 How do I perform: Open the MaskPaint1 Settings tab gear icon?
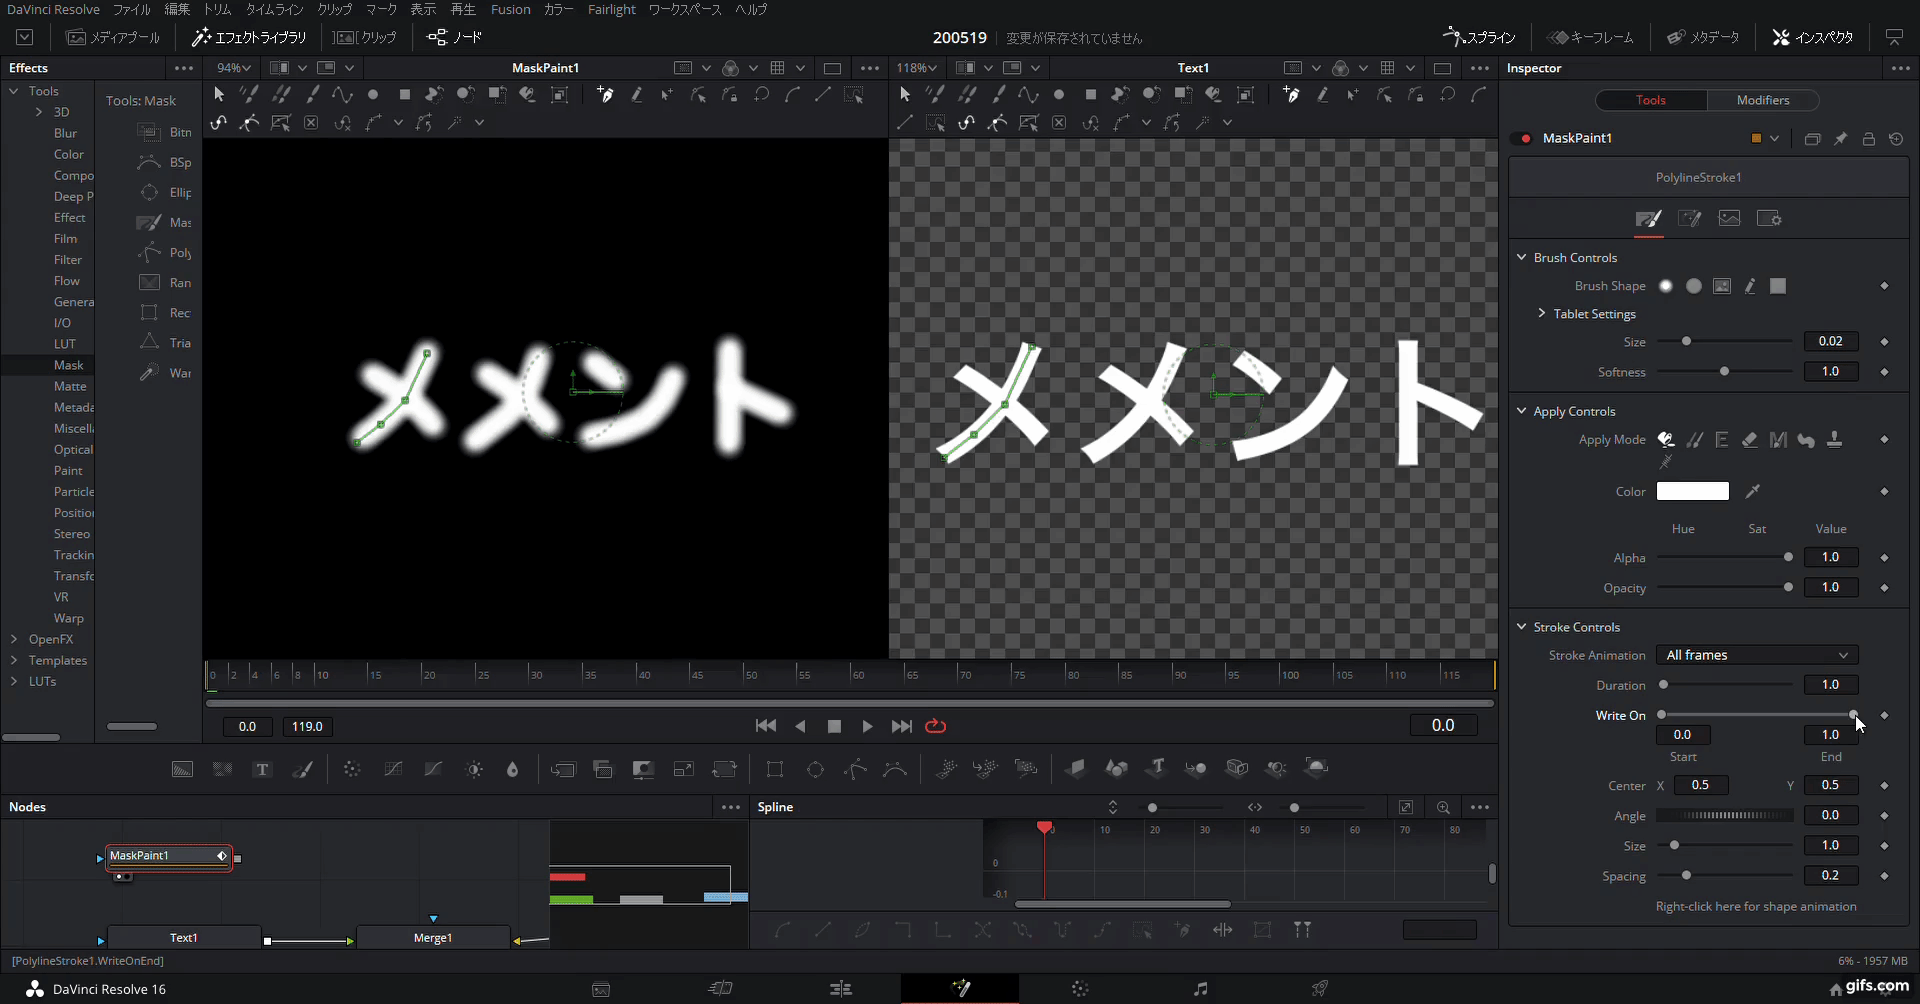tap(1769, 218)
